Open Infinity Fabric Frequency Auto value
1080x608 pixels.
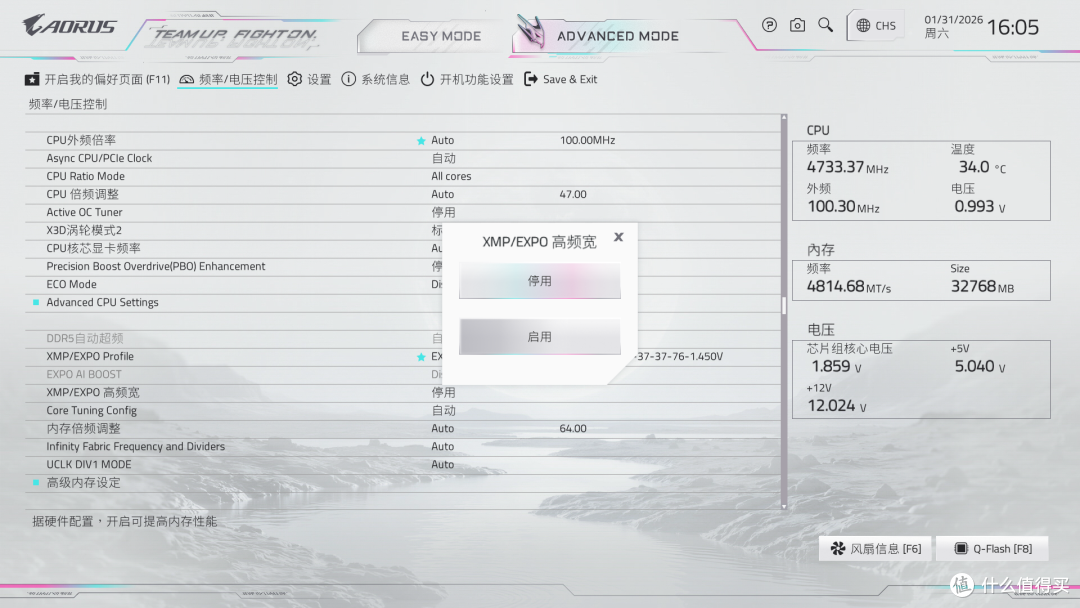[x=442, y=446]
